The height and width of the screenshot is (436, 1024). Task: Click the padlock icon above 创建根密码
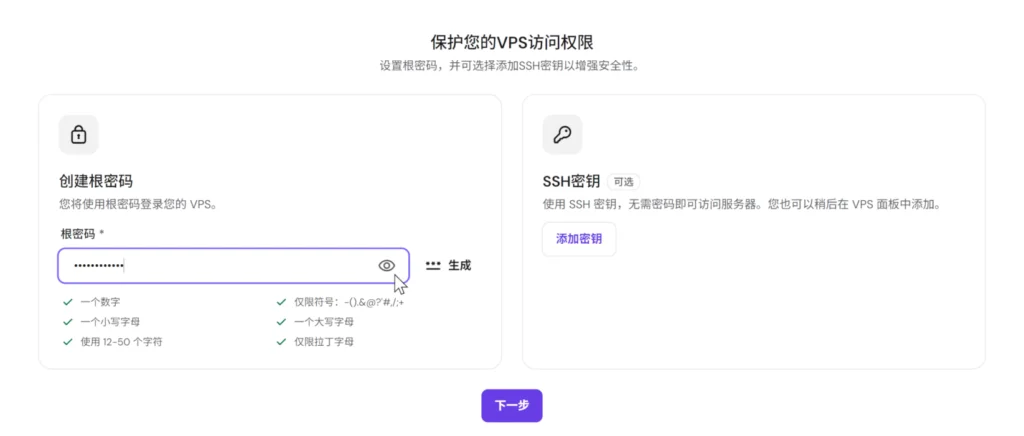(78, 135)
